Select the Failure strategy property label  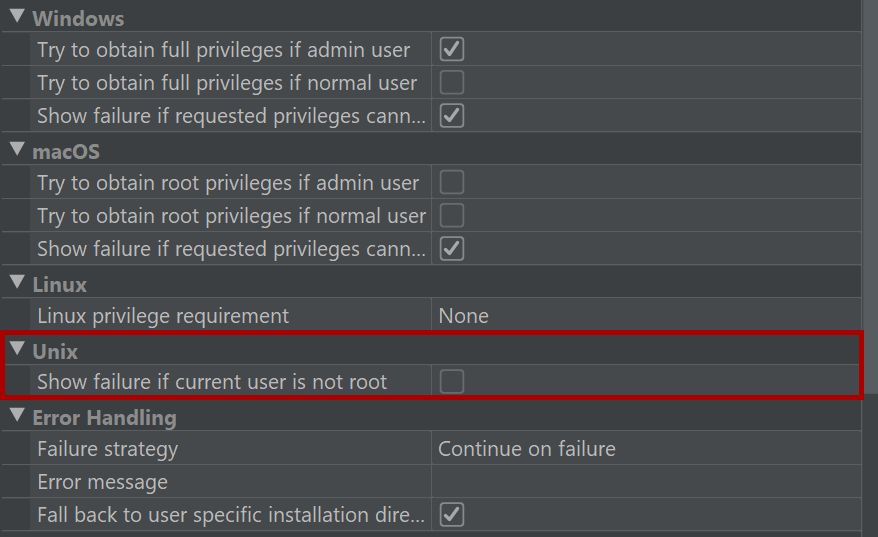coord(108,449)
